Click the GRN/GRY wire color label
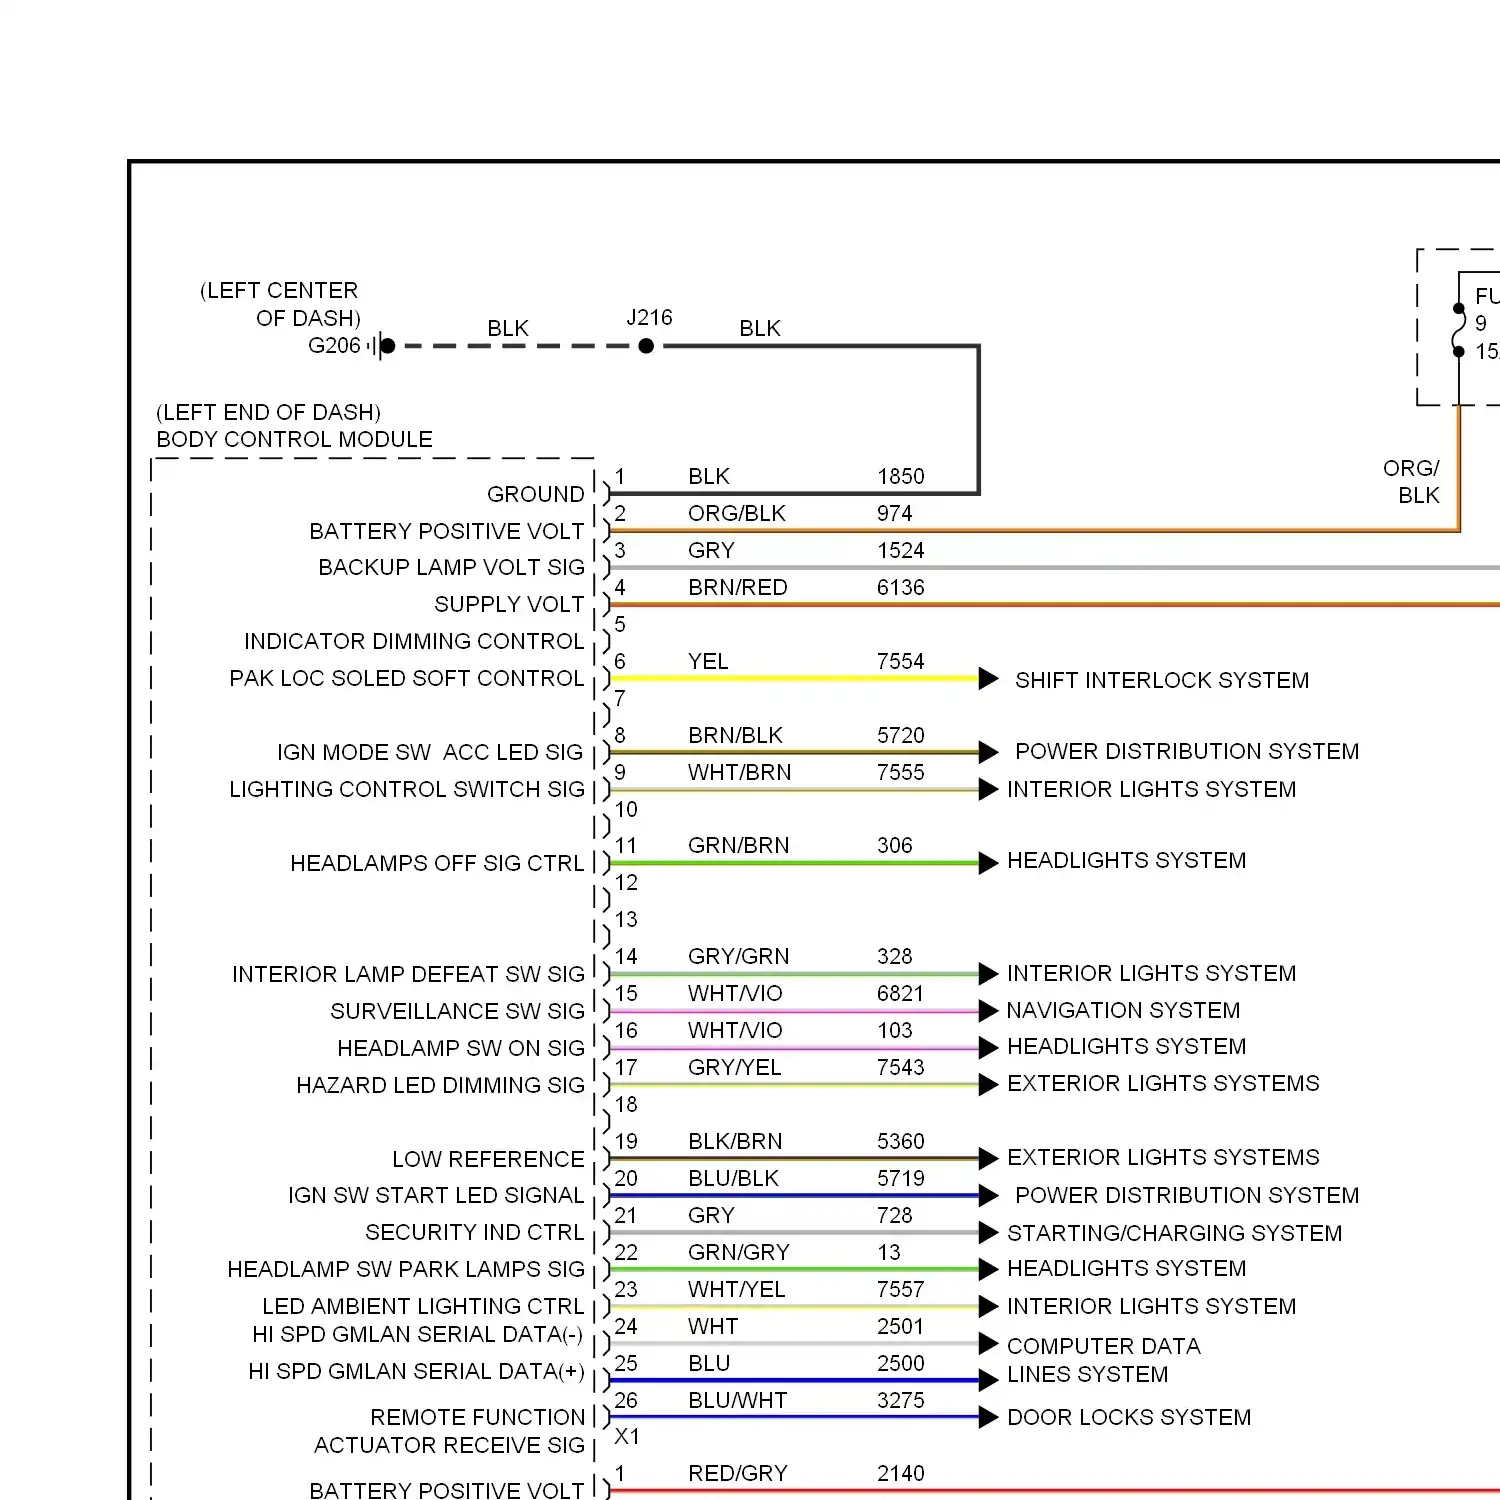The image size is (1500, 1500). click(739, 1252)
